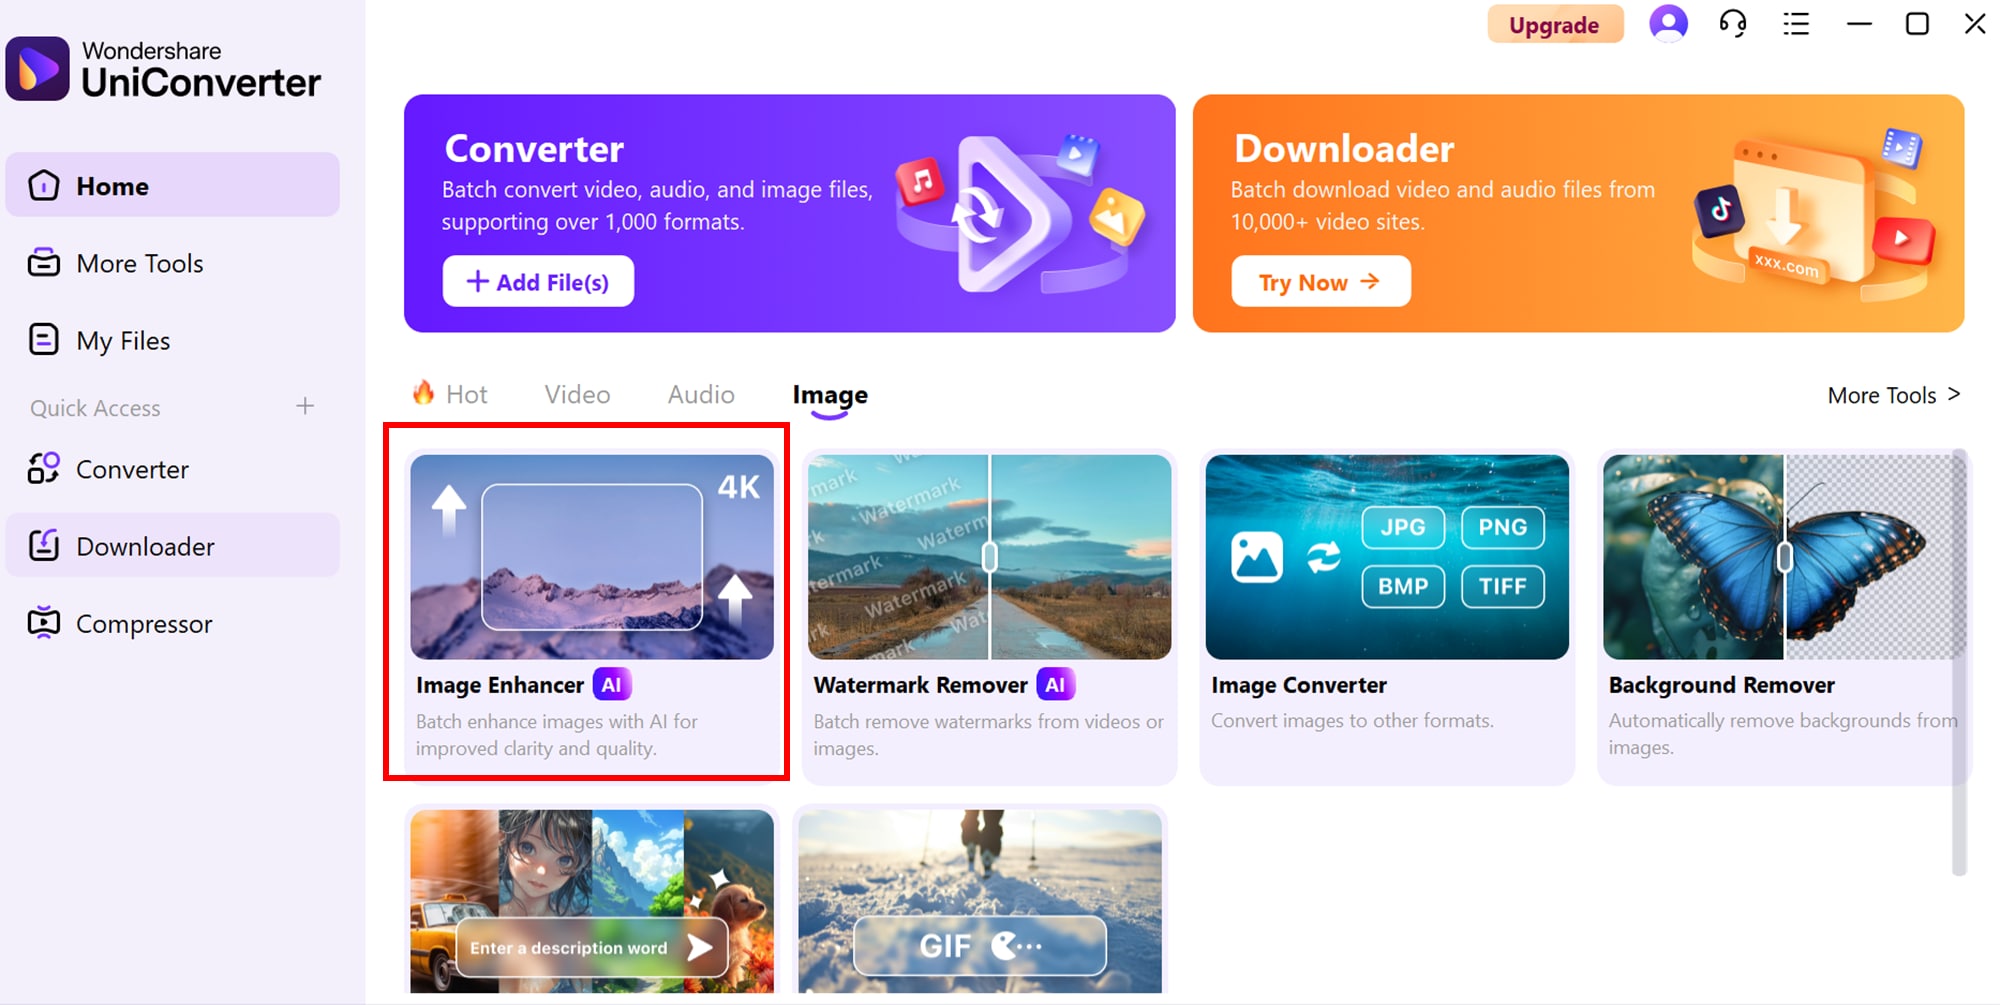Add a Quick Access item with plus
Image resolution: width=2000 pixels, height=1005 pixels.
click(305, 406)
